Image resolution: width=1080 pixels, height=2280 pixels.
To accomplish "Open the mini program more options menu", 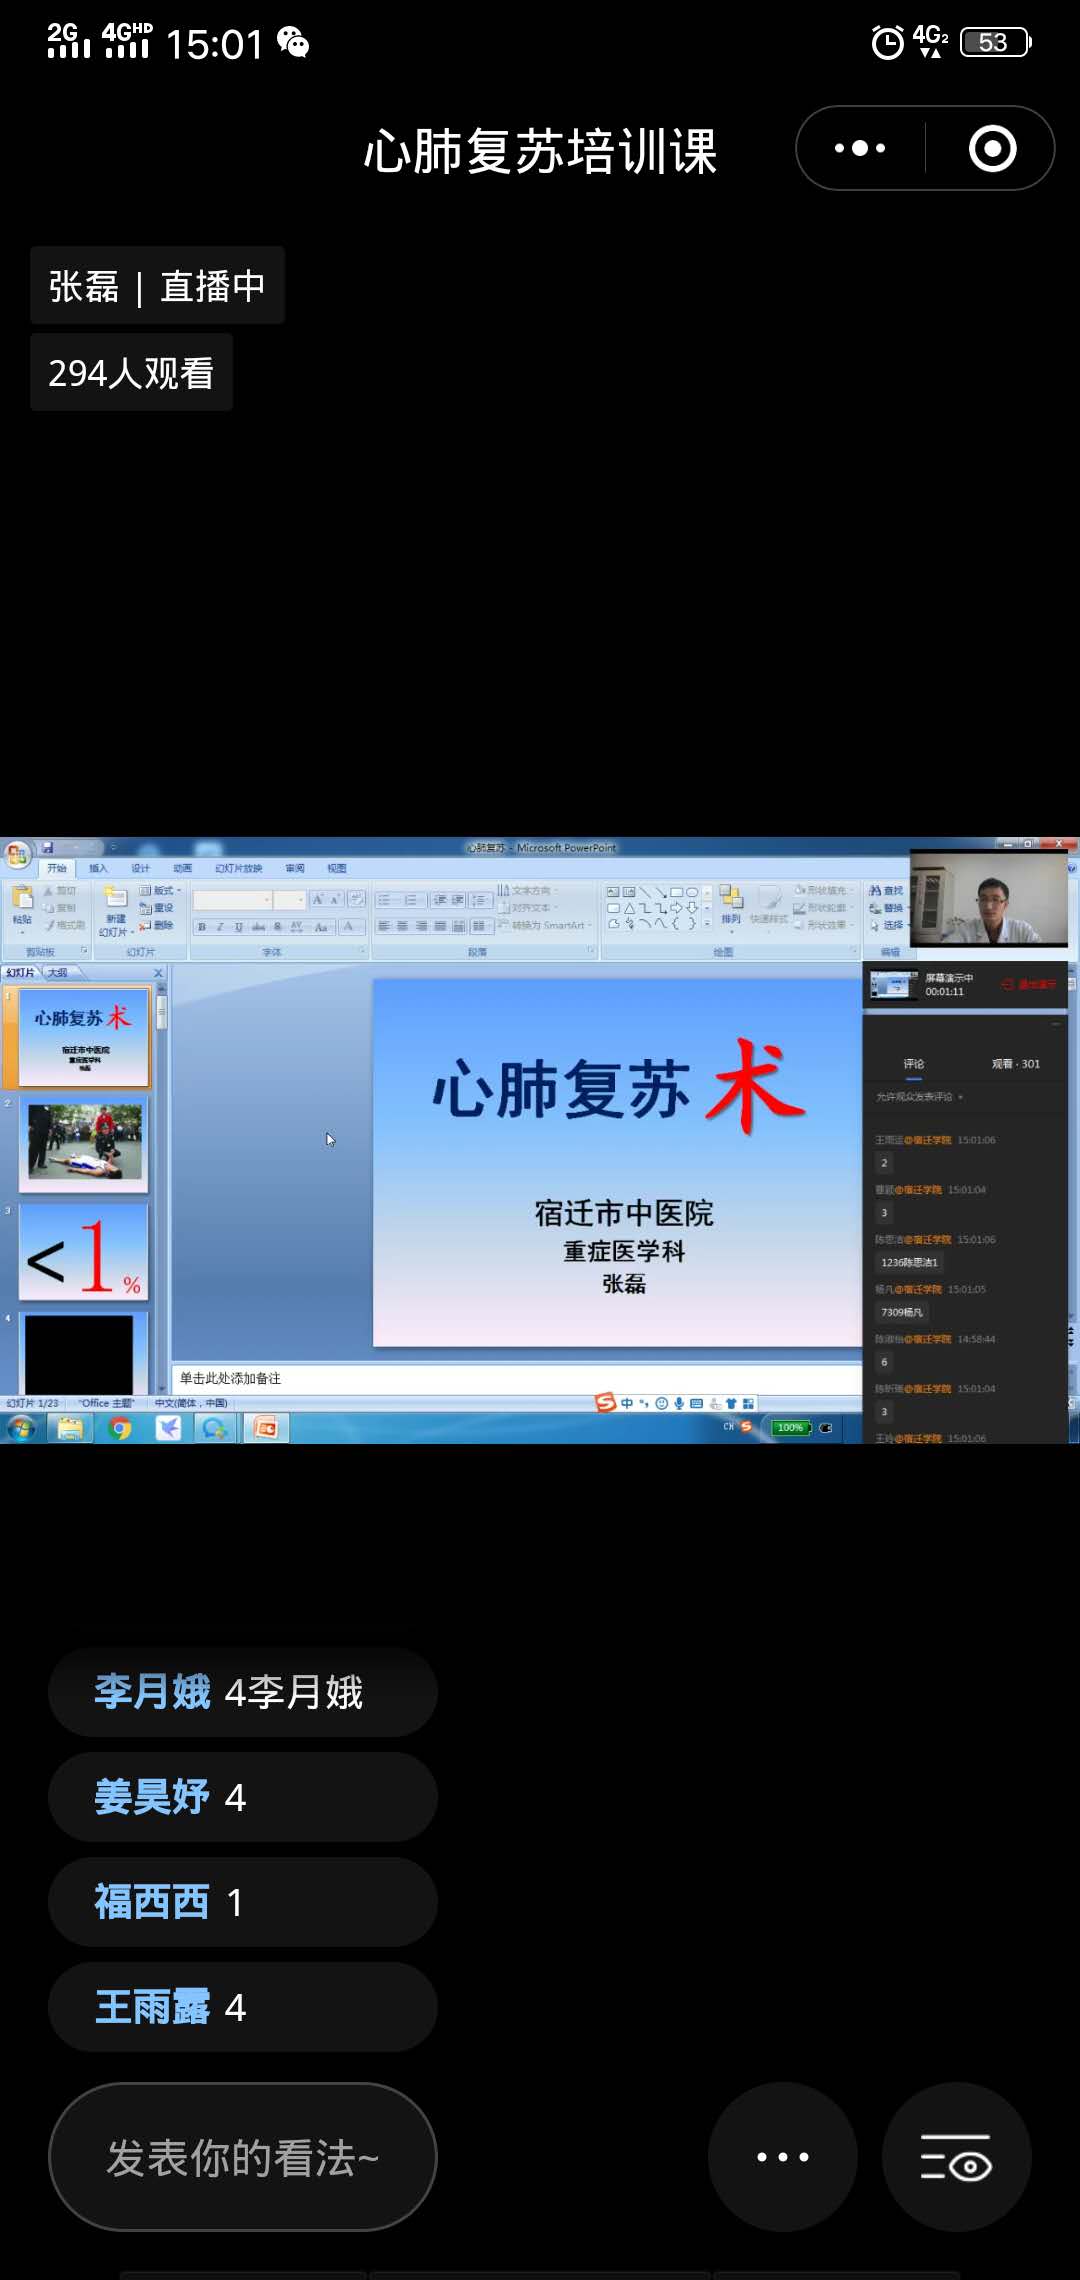I will (860, 149).
